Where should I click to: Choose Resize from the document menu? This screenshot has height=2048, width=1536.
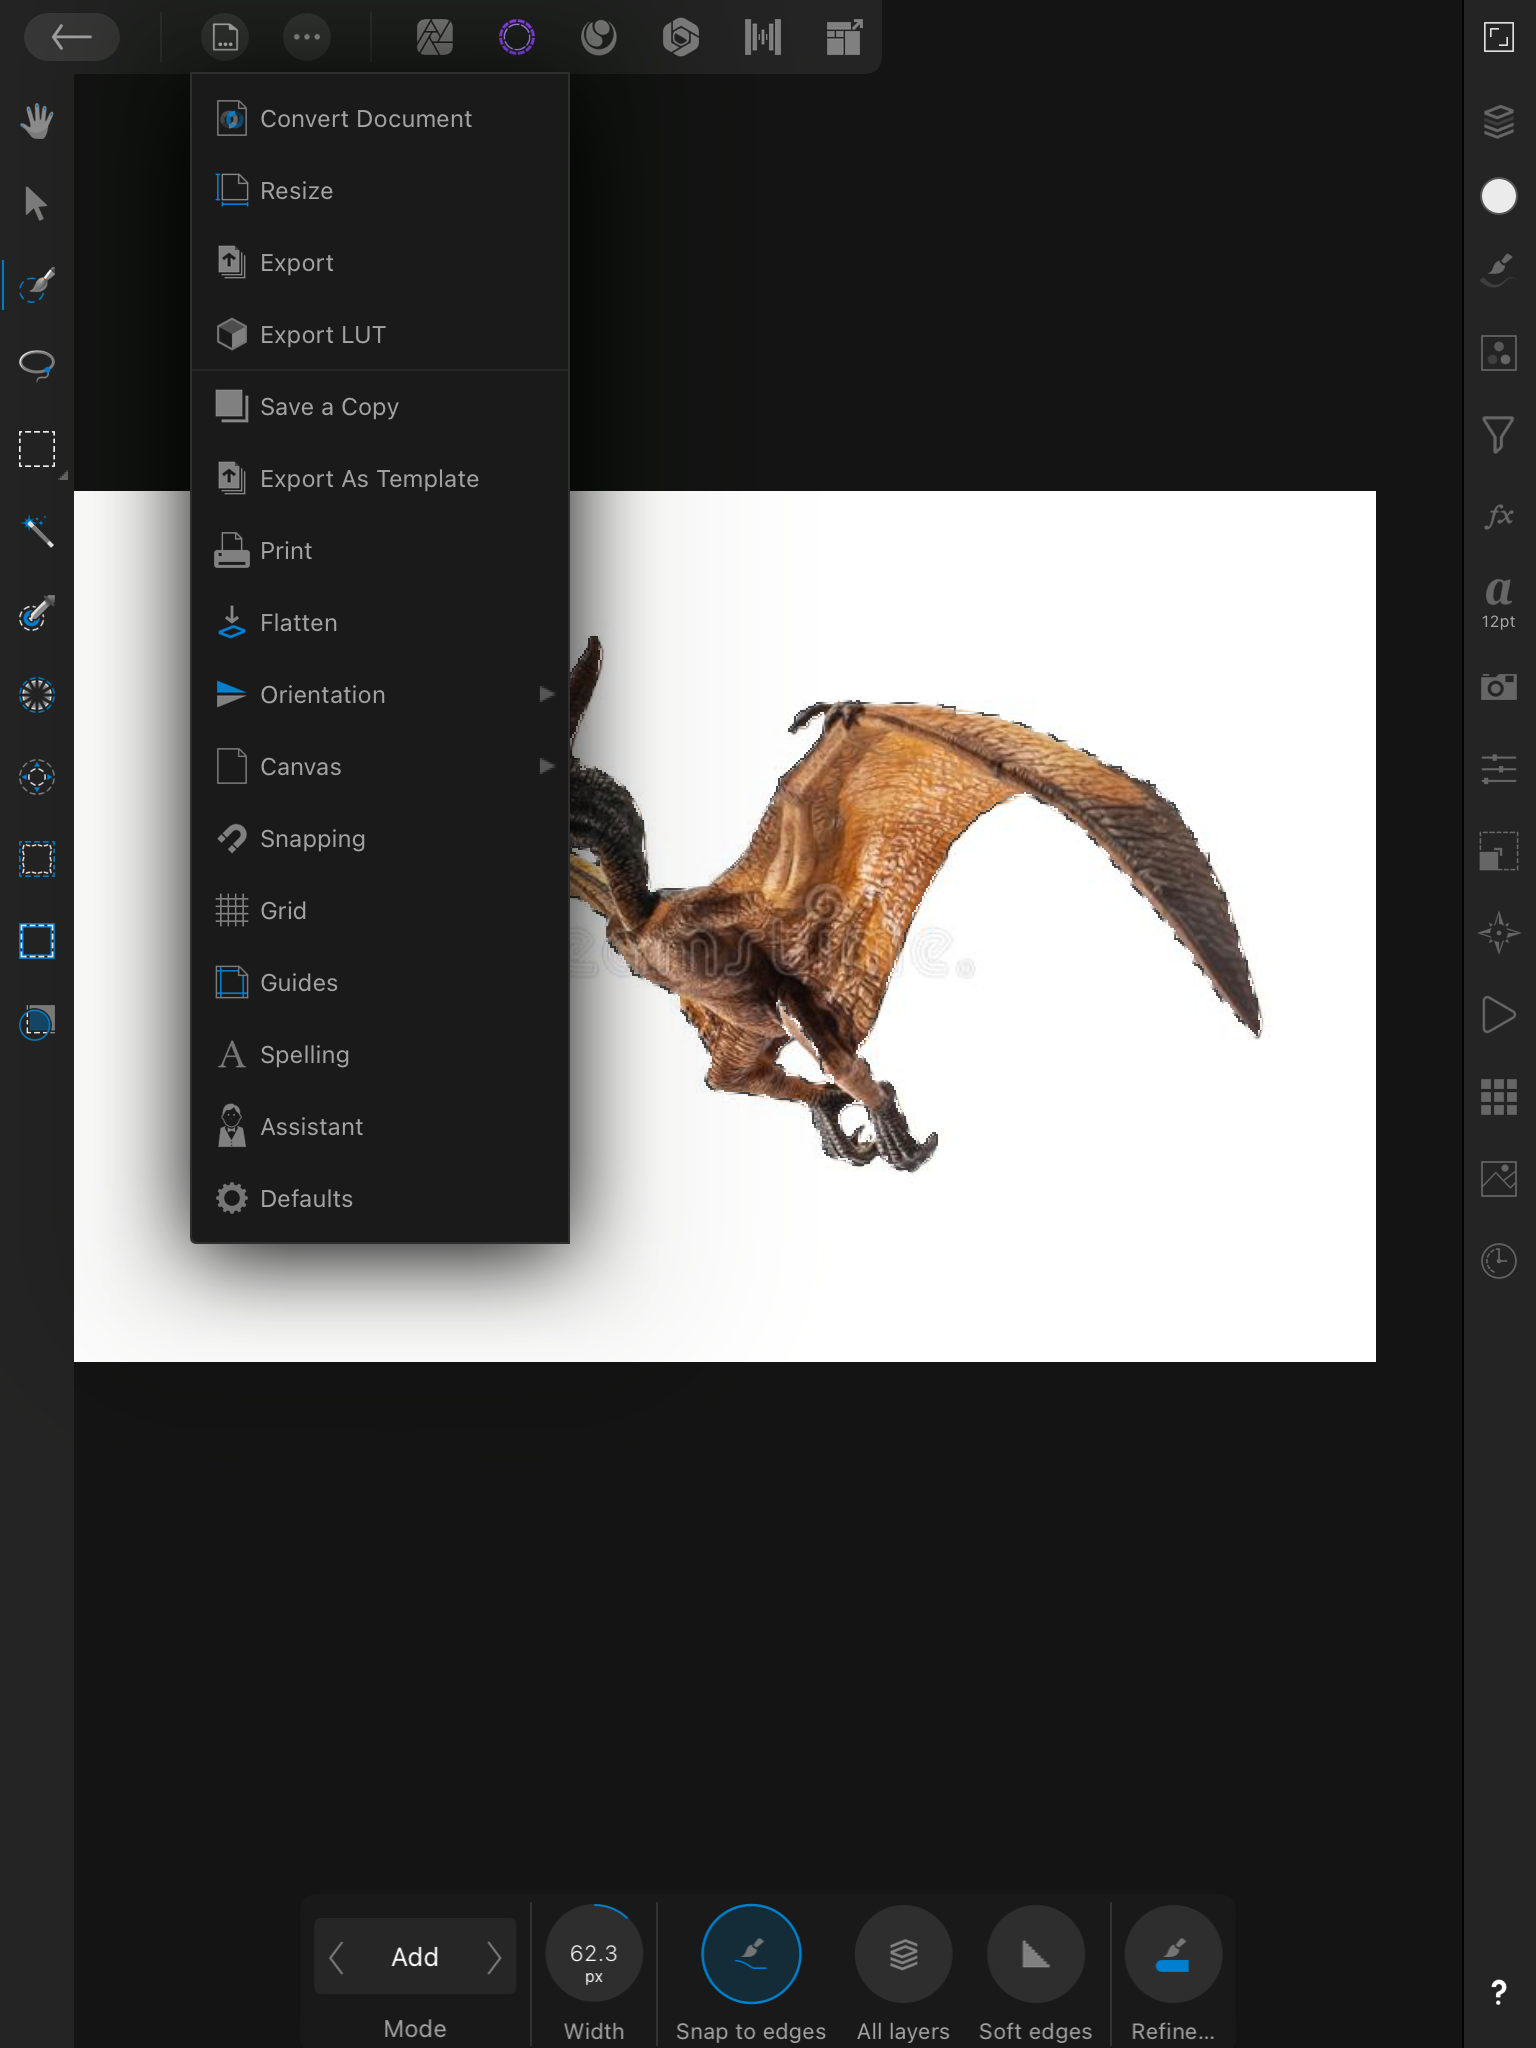(380, 191)
